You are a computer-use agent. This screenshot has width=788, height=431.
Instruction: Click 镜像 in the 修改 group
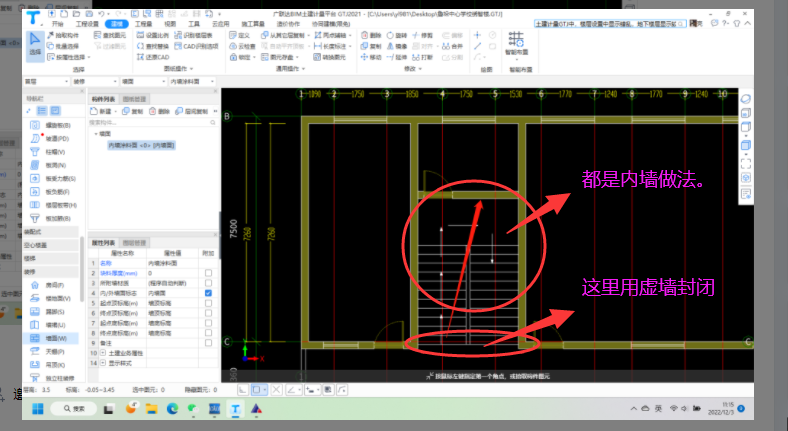coord(397,46)
